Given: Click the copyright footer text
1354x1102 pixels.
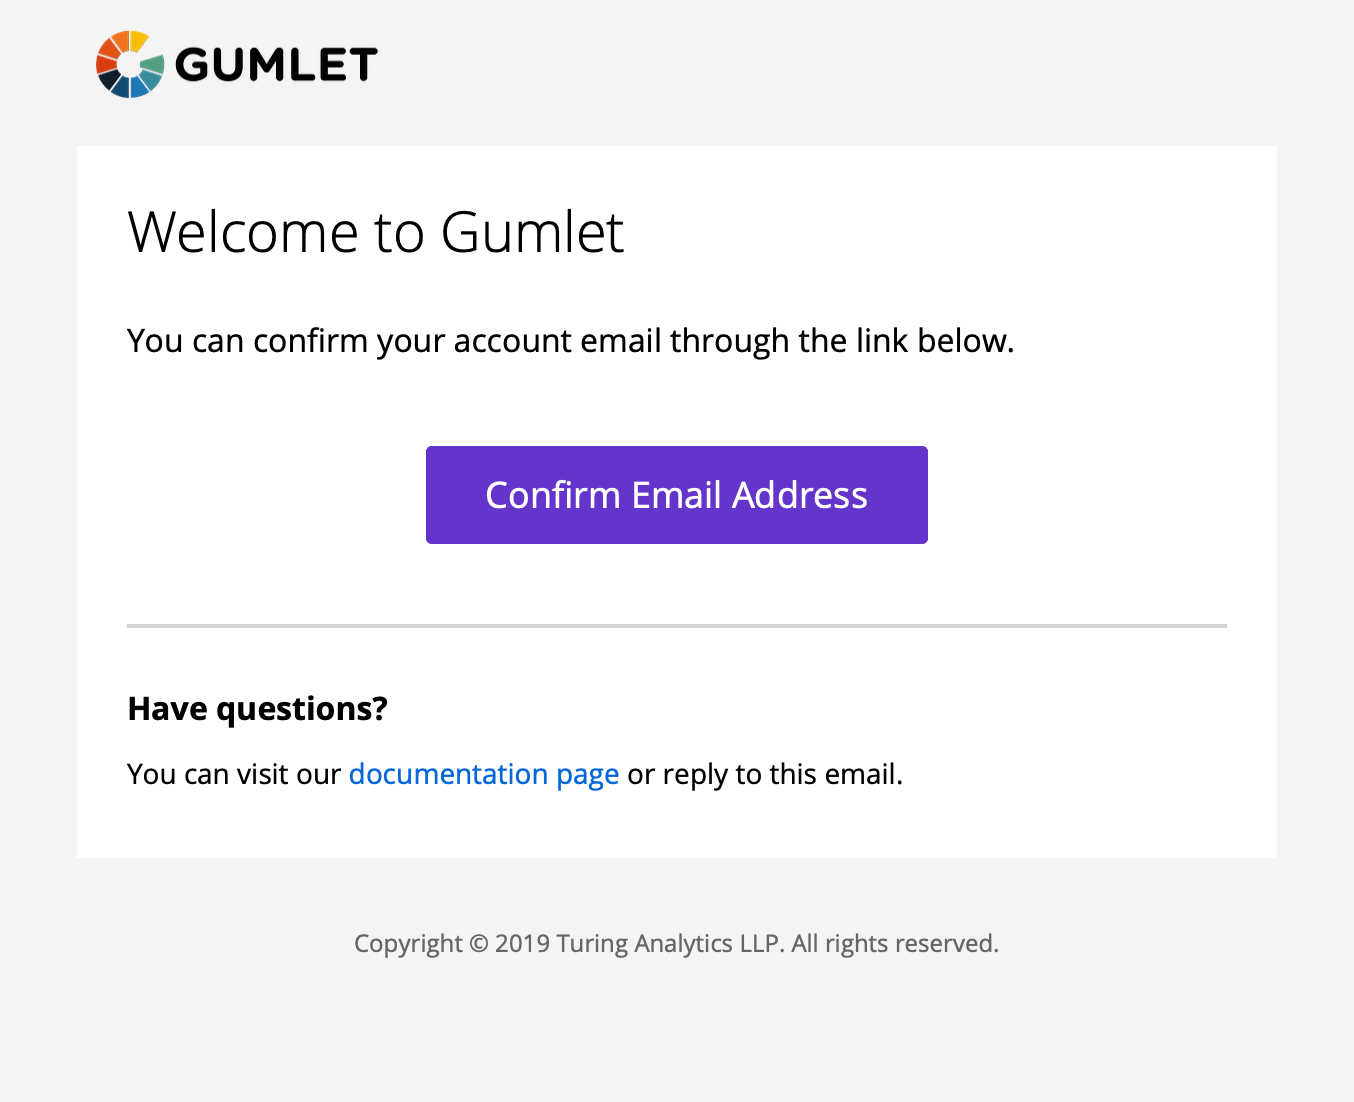Looking at the screenshot, I should (677, 944).
